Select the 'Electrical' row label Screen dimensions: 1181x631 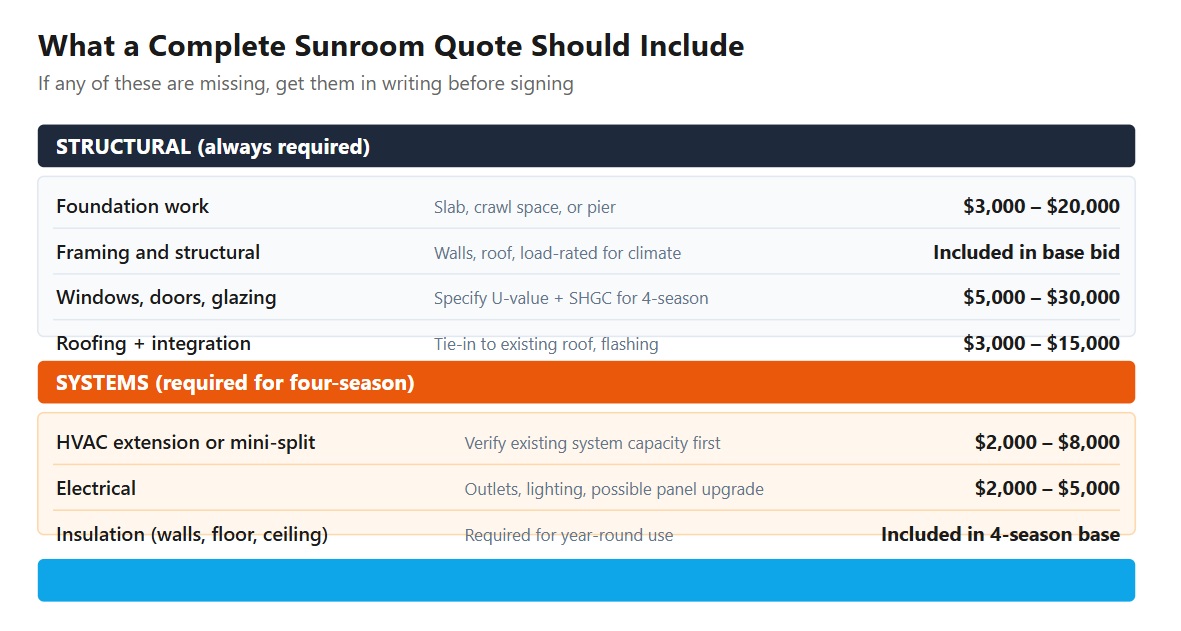(96, 489)
